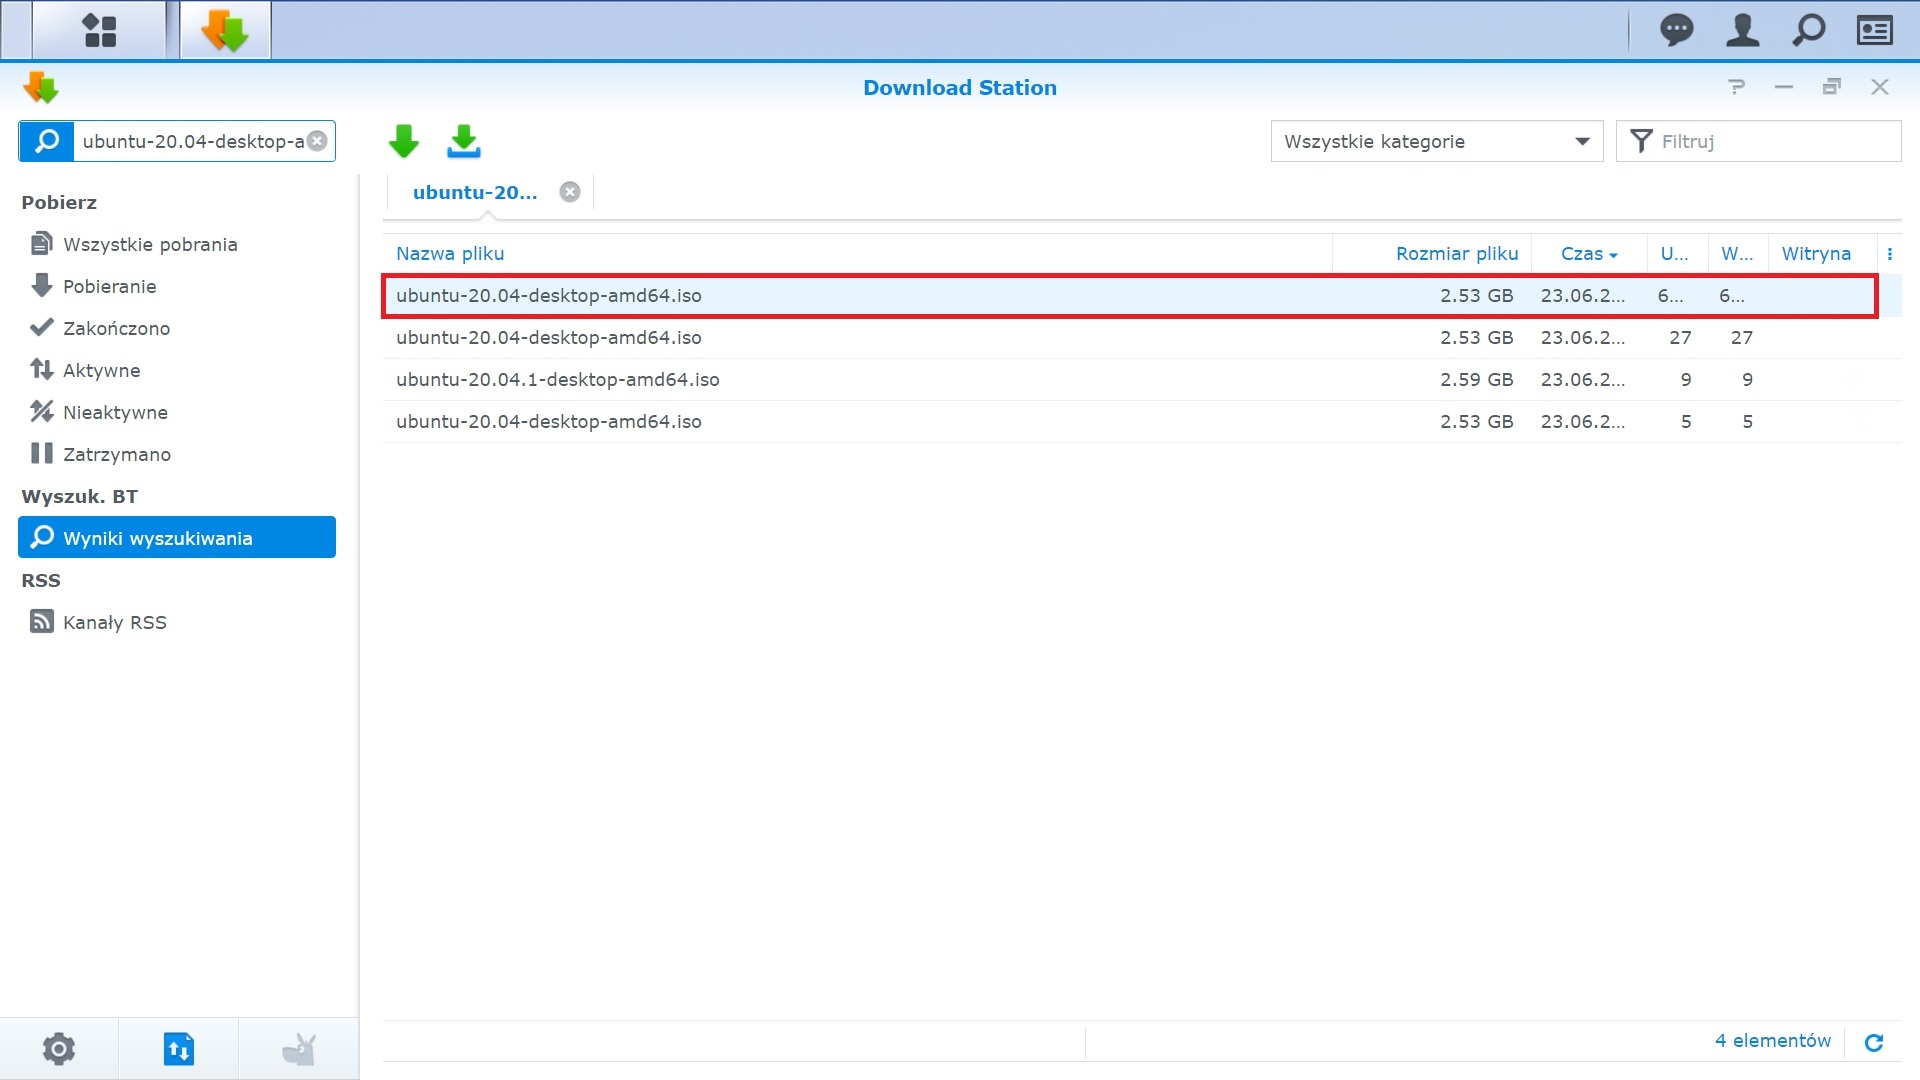The width and height of the screenshot is (1920, 1080).
Task: Open the widgets panel icon
Action: (x=1875, y=30)
